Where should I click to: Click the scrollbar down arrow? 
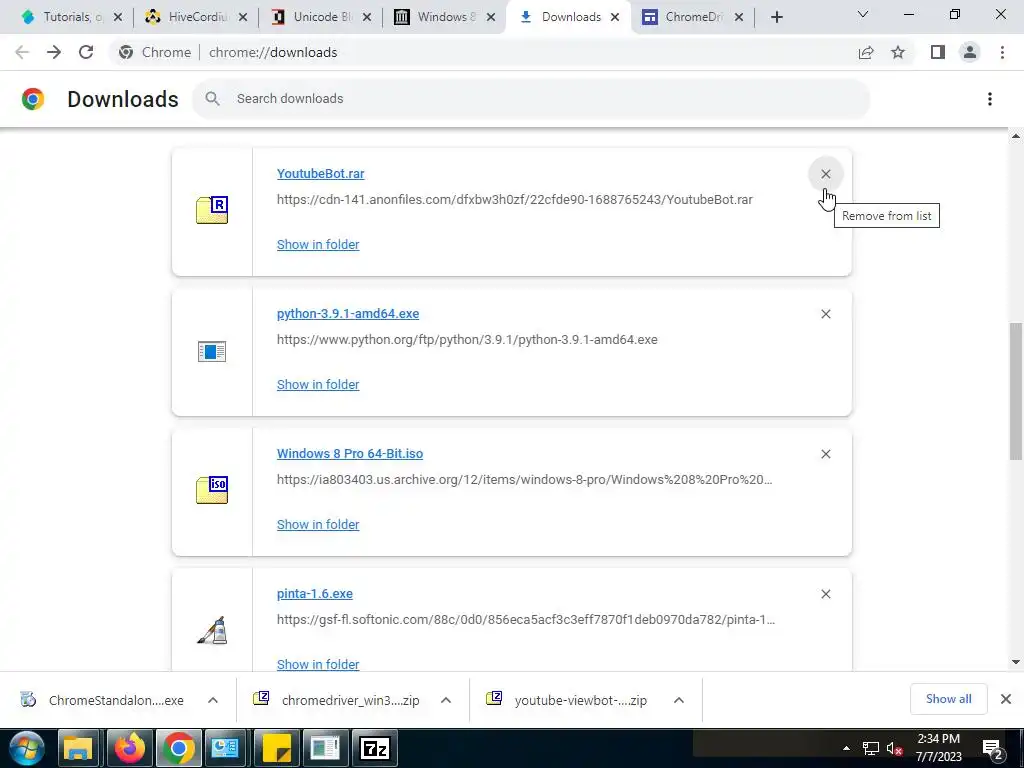point(1016,662)
